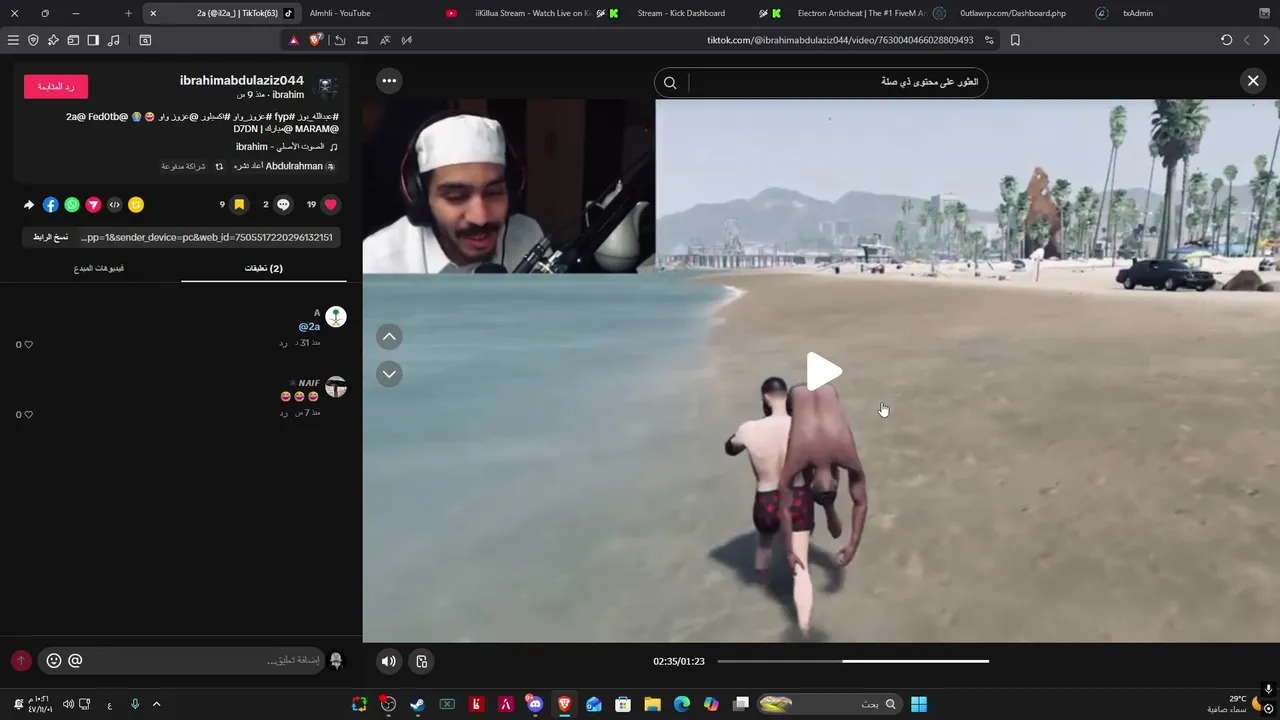Go to previous video with up arrow
1280x720 pixels.
point(389,337)
